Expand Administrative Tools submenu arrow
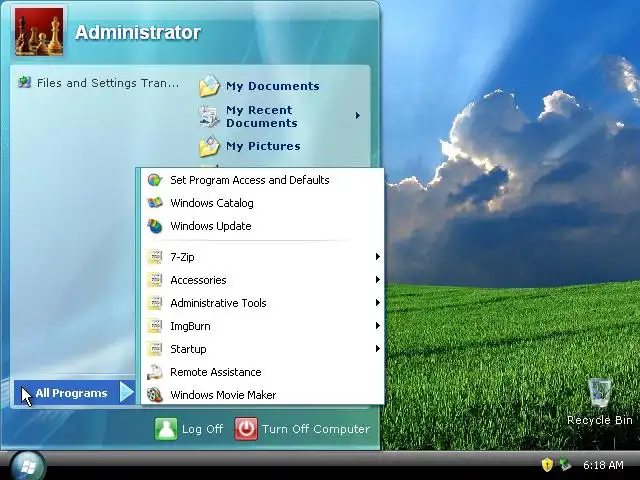Image resolution: width=640 pixels, height=480 pixels. point(378,302)
